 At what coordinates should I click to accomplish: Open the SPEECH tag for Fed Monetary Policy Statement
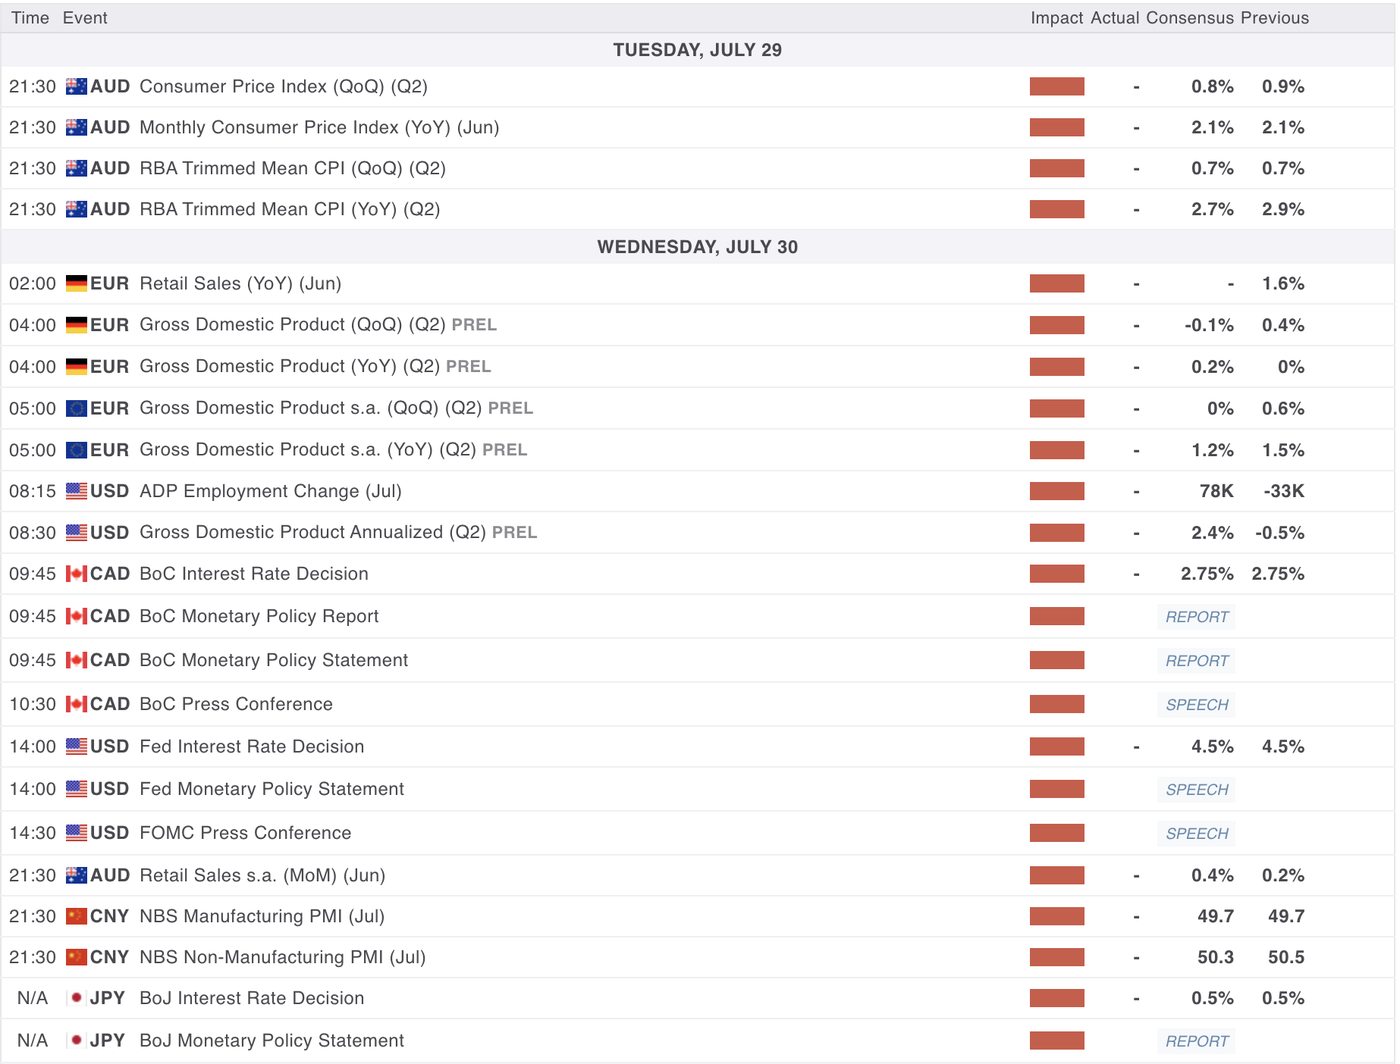pos(1196,790)
